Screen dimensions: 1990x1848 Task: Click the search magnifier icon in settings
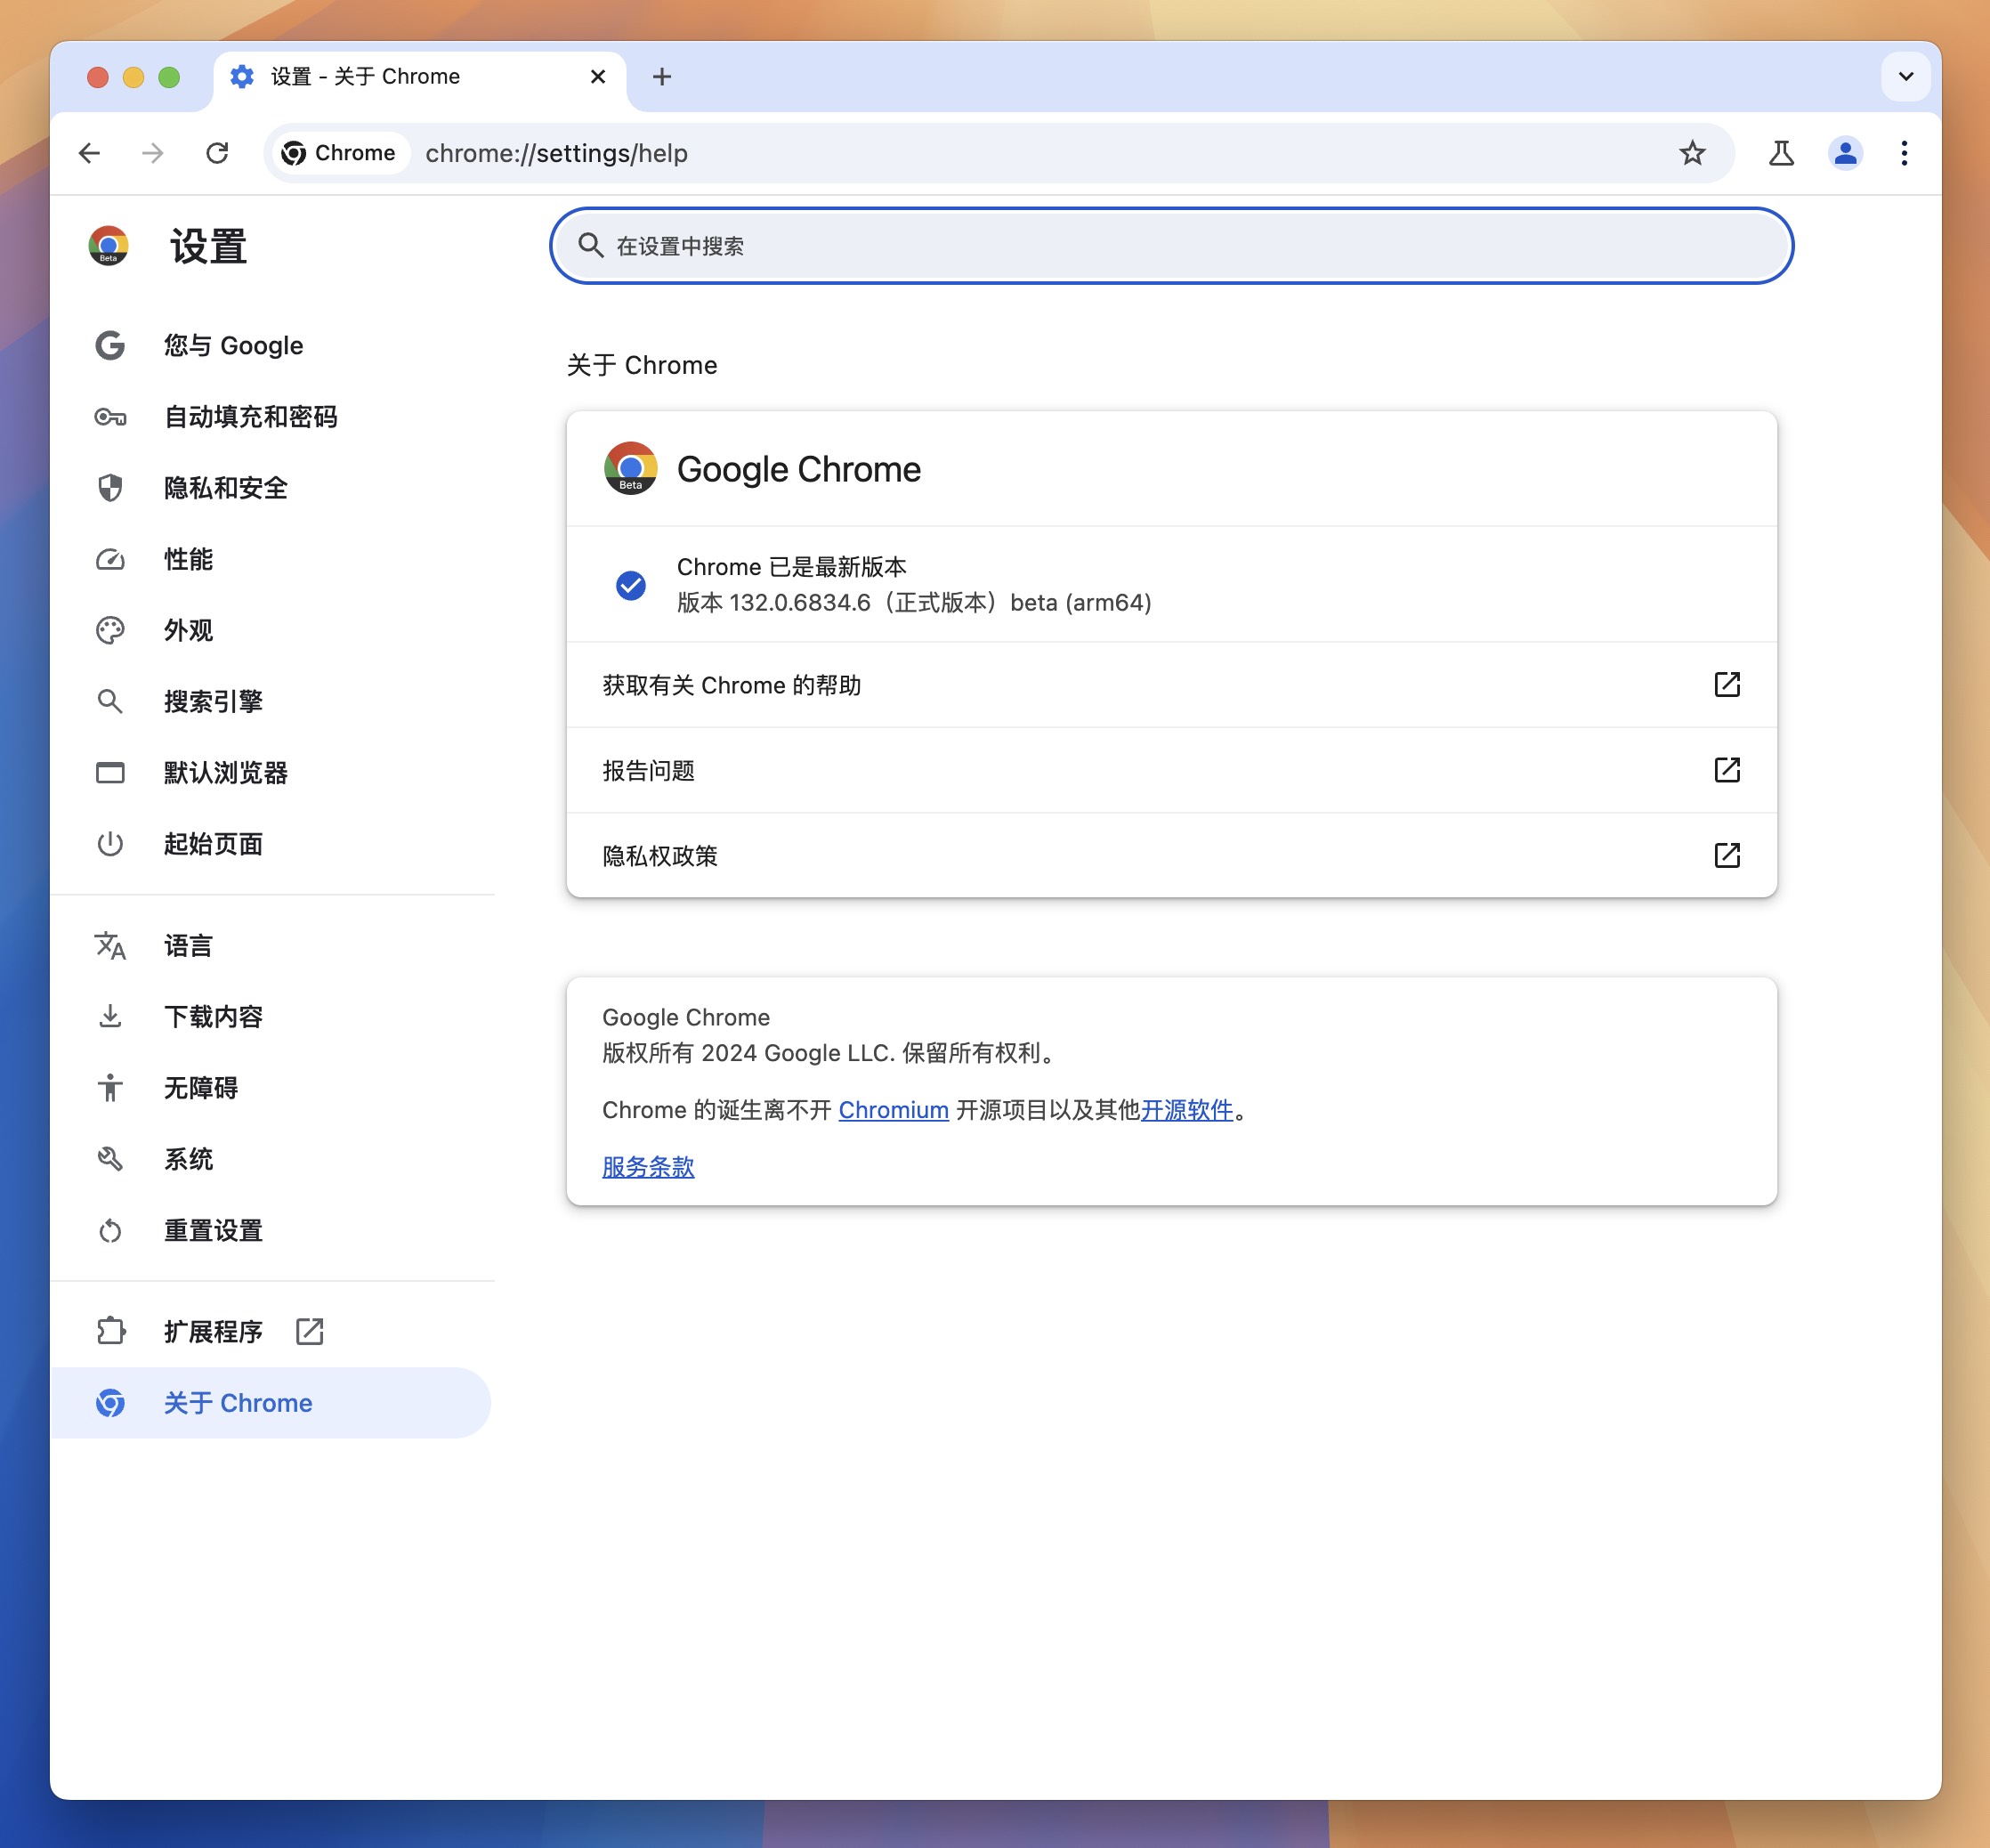[x=591, y=246]
